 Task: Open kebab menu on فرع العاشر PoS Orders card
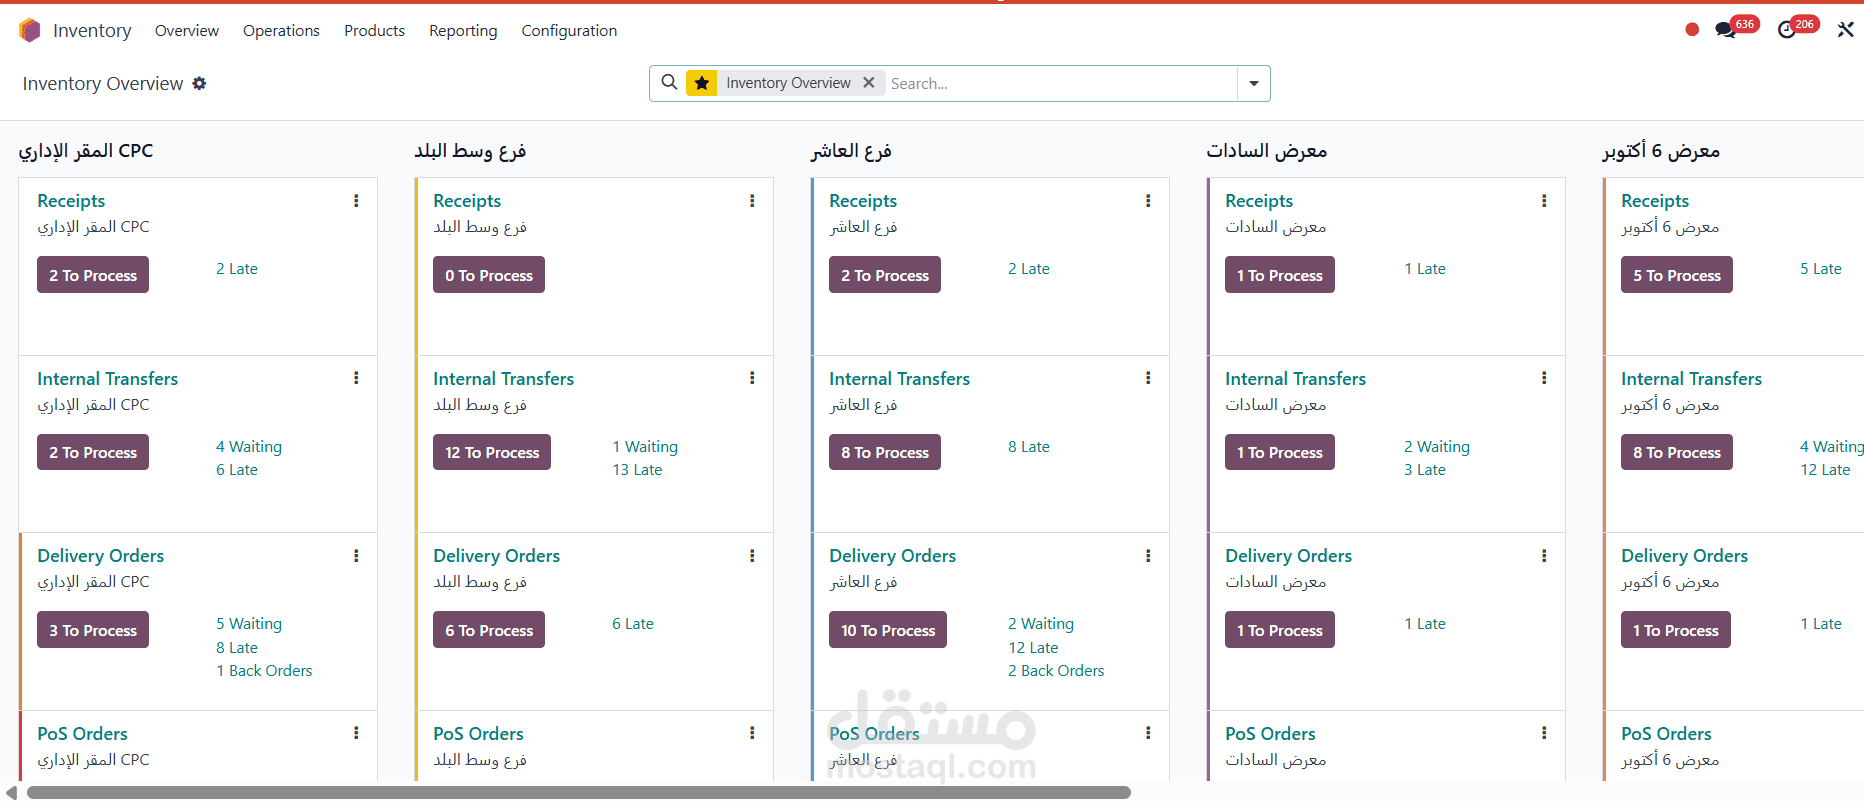[1148, 733]
